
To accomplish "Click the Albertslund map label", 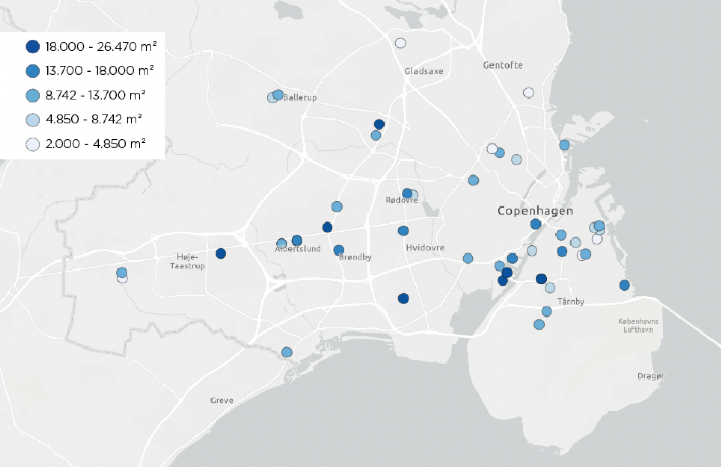I will [298, 249].
